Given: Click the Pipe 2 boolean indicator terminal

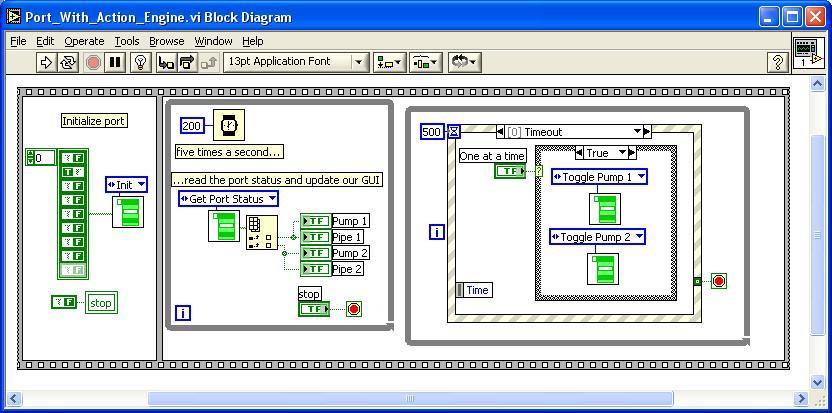Looking at the screenshot, I should click(315, 269).
